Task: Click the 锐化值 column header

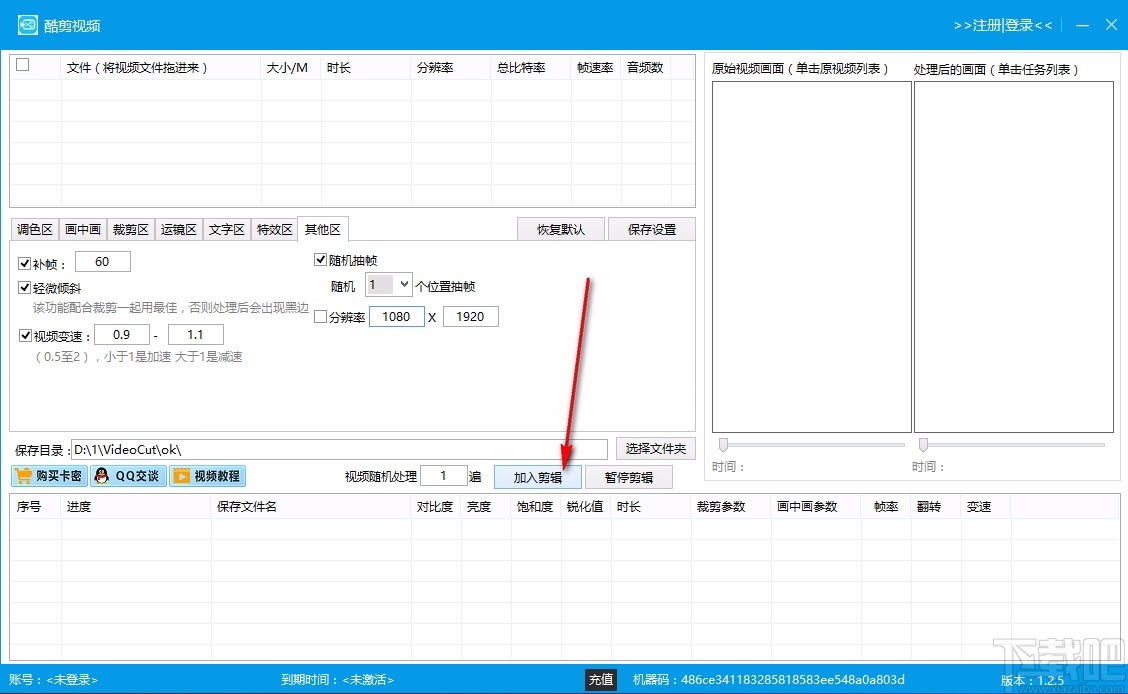Action: tap(586, 506)
